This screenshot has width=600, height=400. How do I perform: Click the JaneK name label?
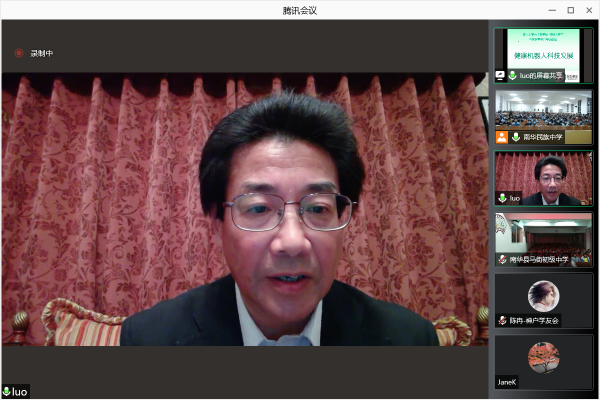pyautogui.click(x=508, y=382)
